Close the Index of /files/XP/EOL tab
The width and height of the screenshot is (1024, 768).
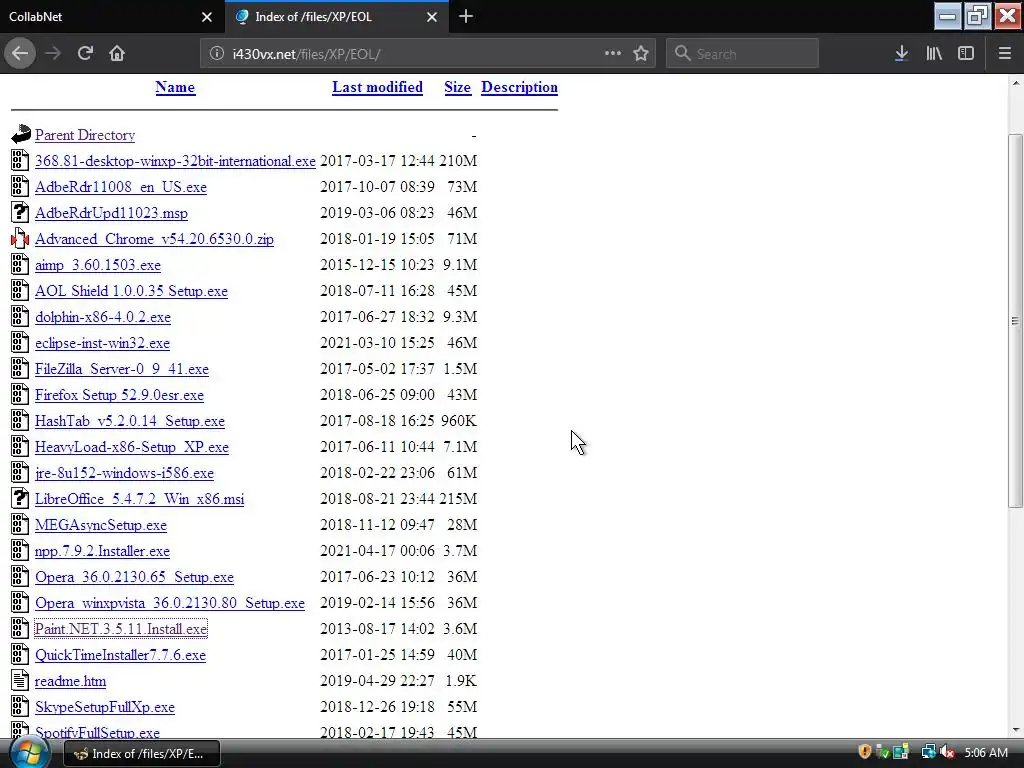coord(432,17)
